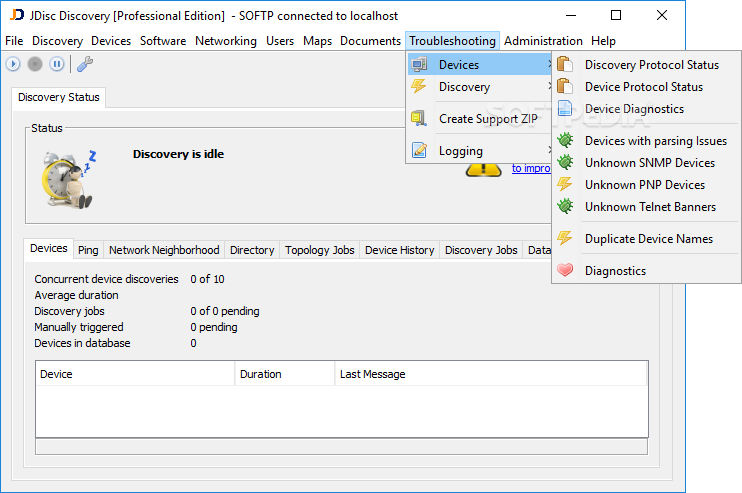Select the Discovery Status tab

59,97
